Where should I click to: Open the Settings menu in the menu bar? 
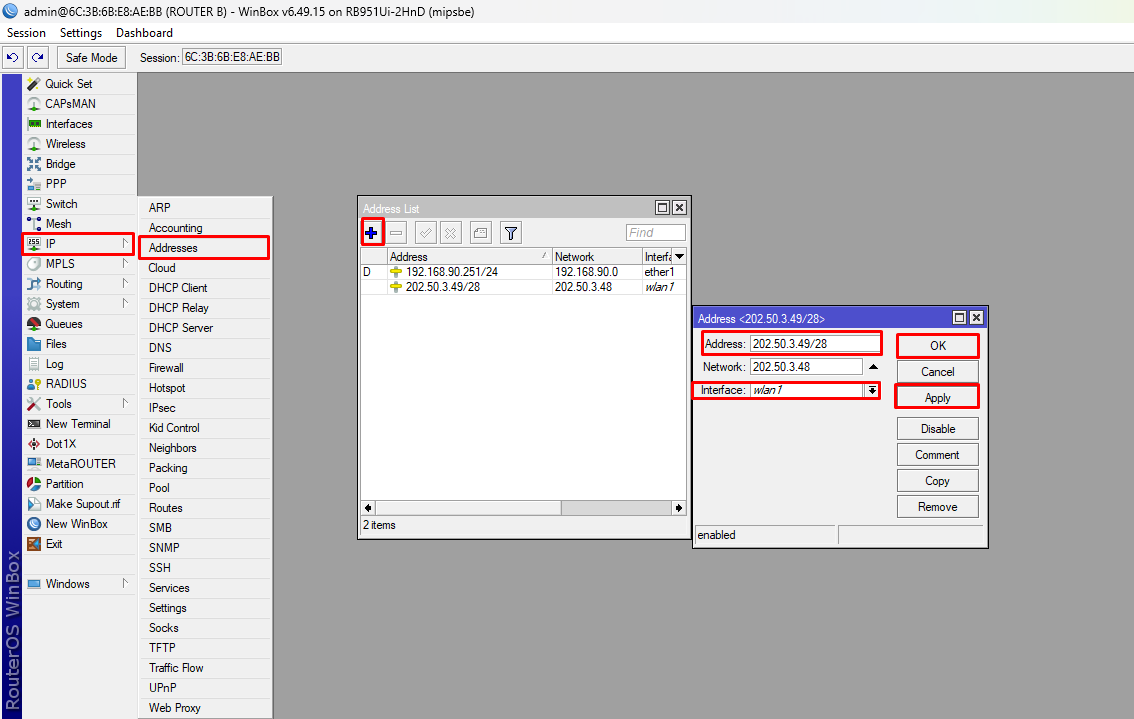(x=81, y=33)
